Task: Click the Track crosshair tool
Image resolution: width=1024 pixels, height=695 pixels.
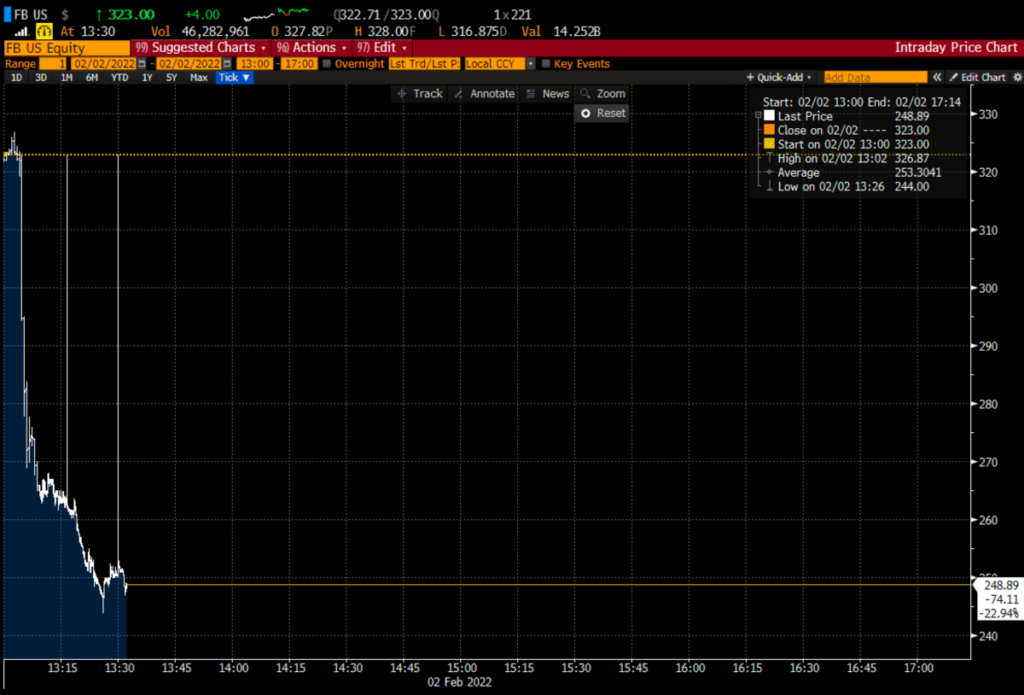Action: (420, 94)
